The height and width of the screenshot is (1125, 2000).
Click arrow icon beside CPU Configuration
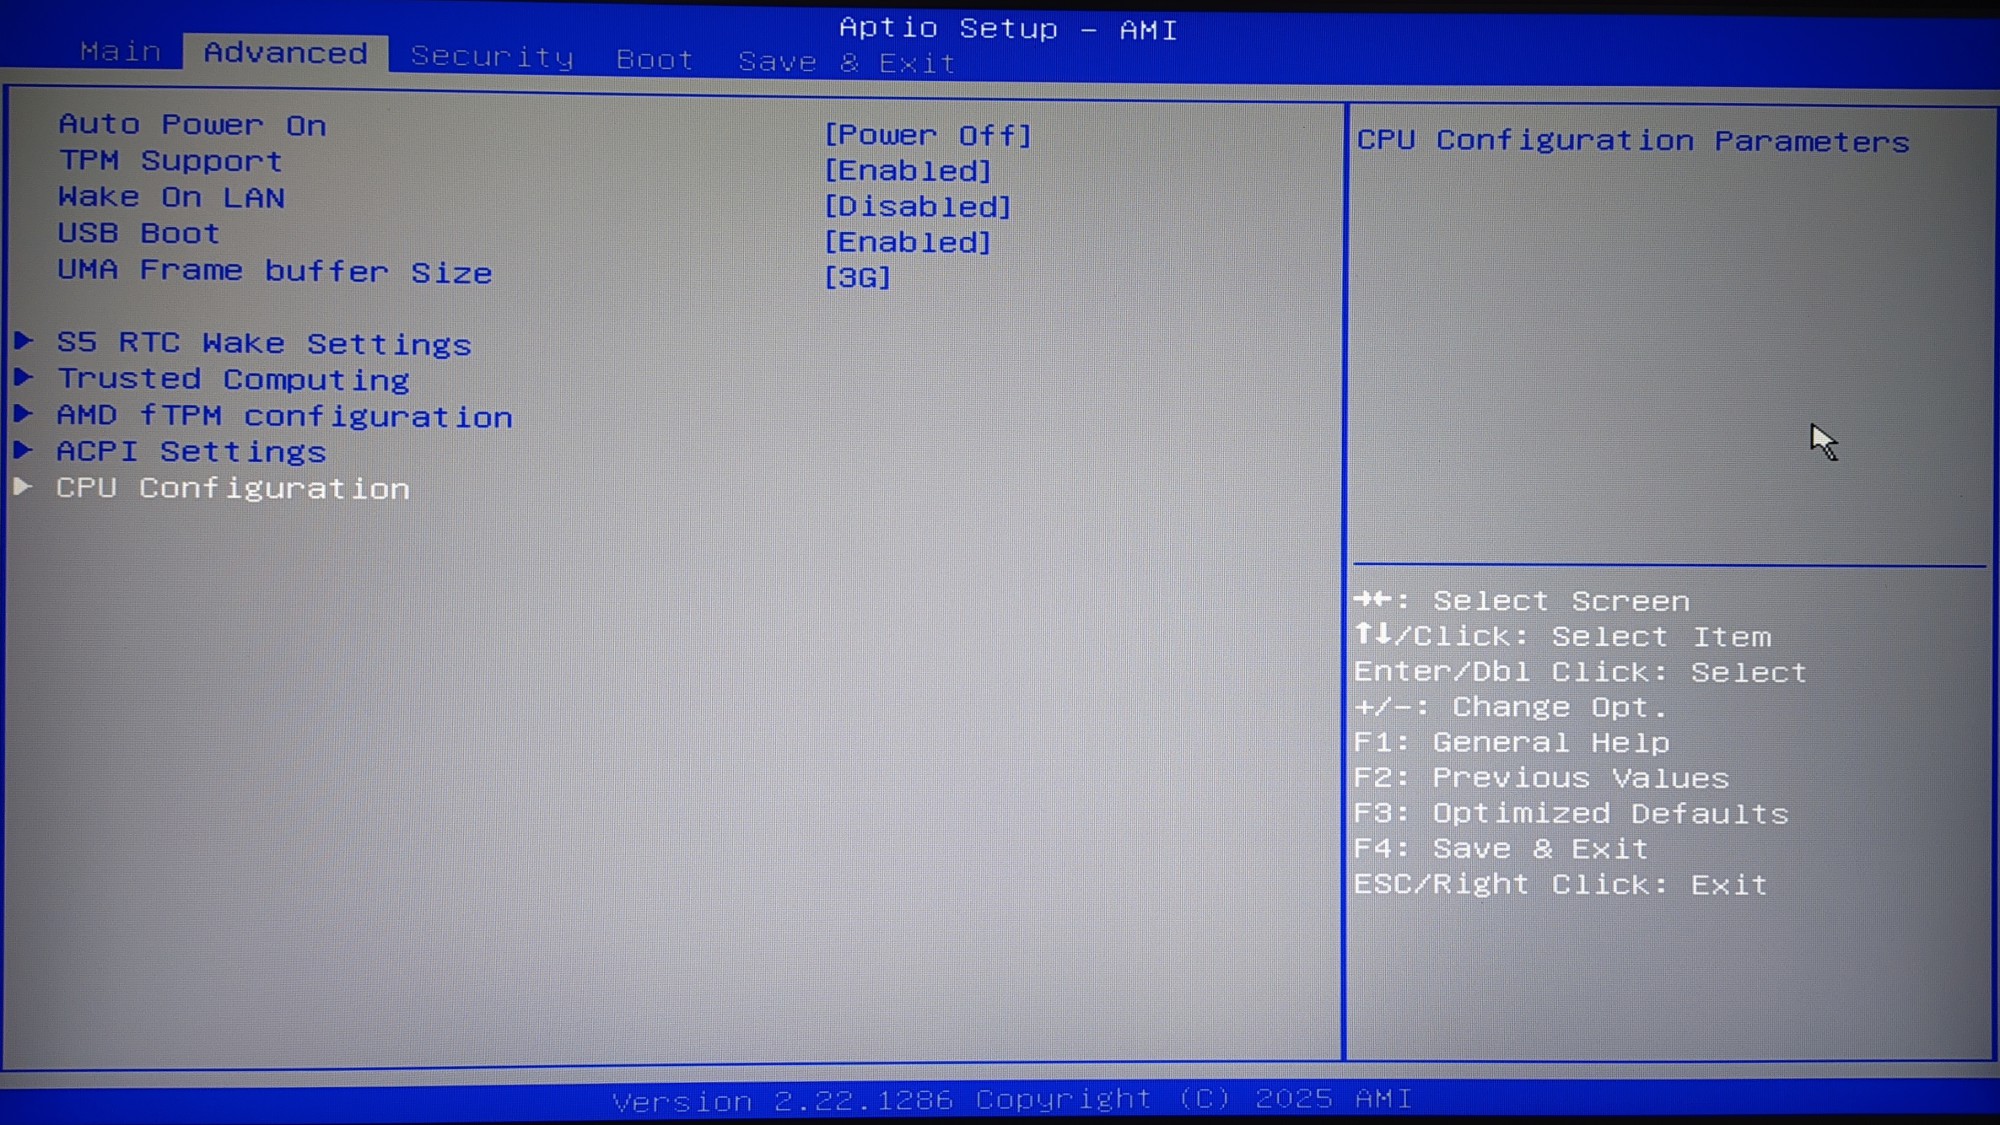pyautogui.click(x=24, y=487)
